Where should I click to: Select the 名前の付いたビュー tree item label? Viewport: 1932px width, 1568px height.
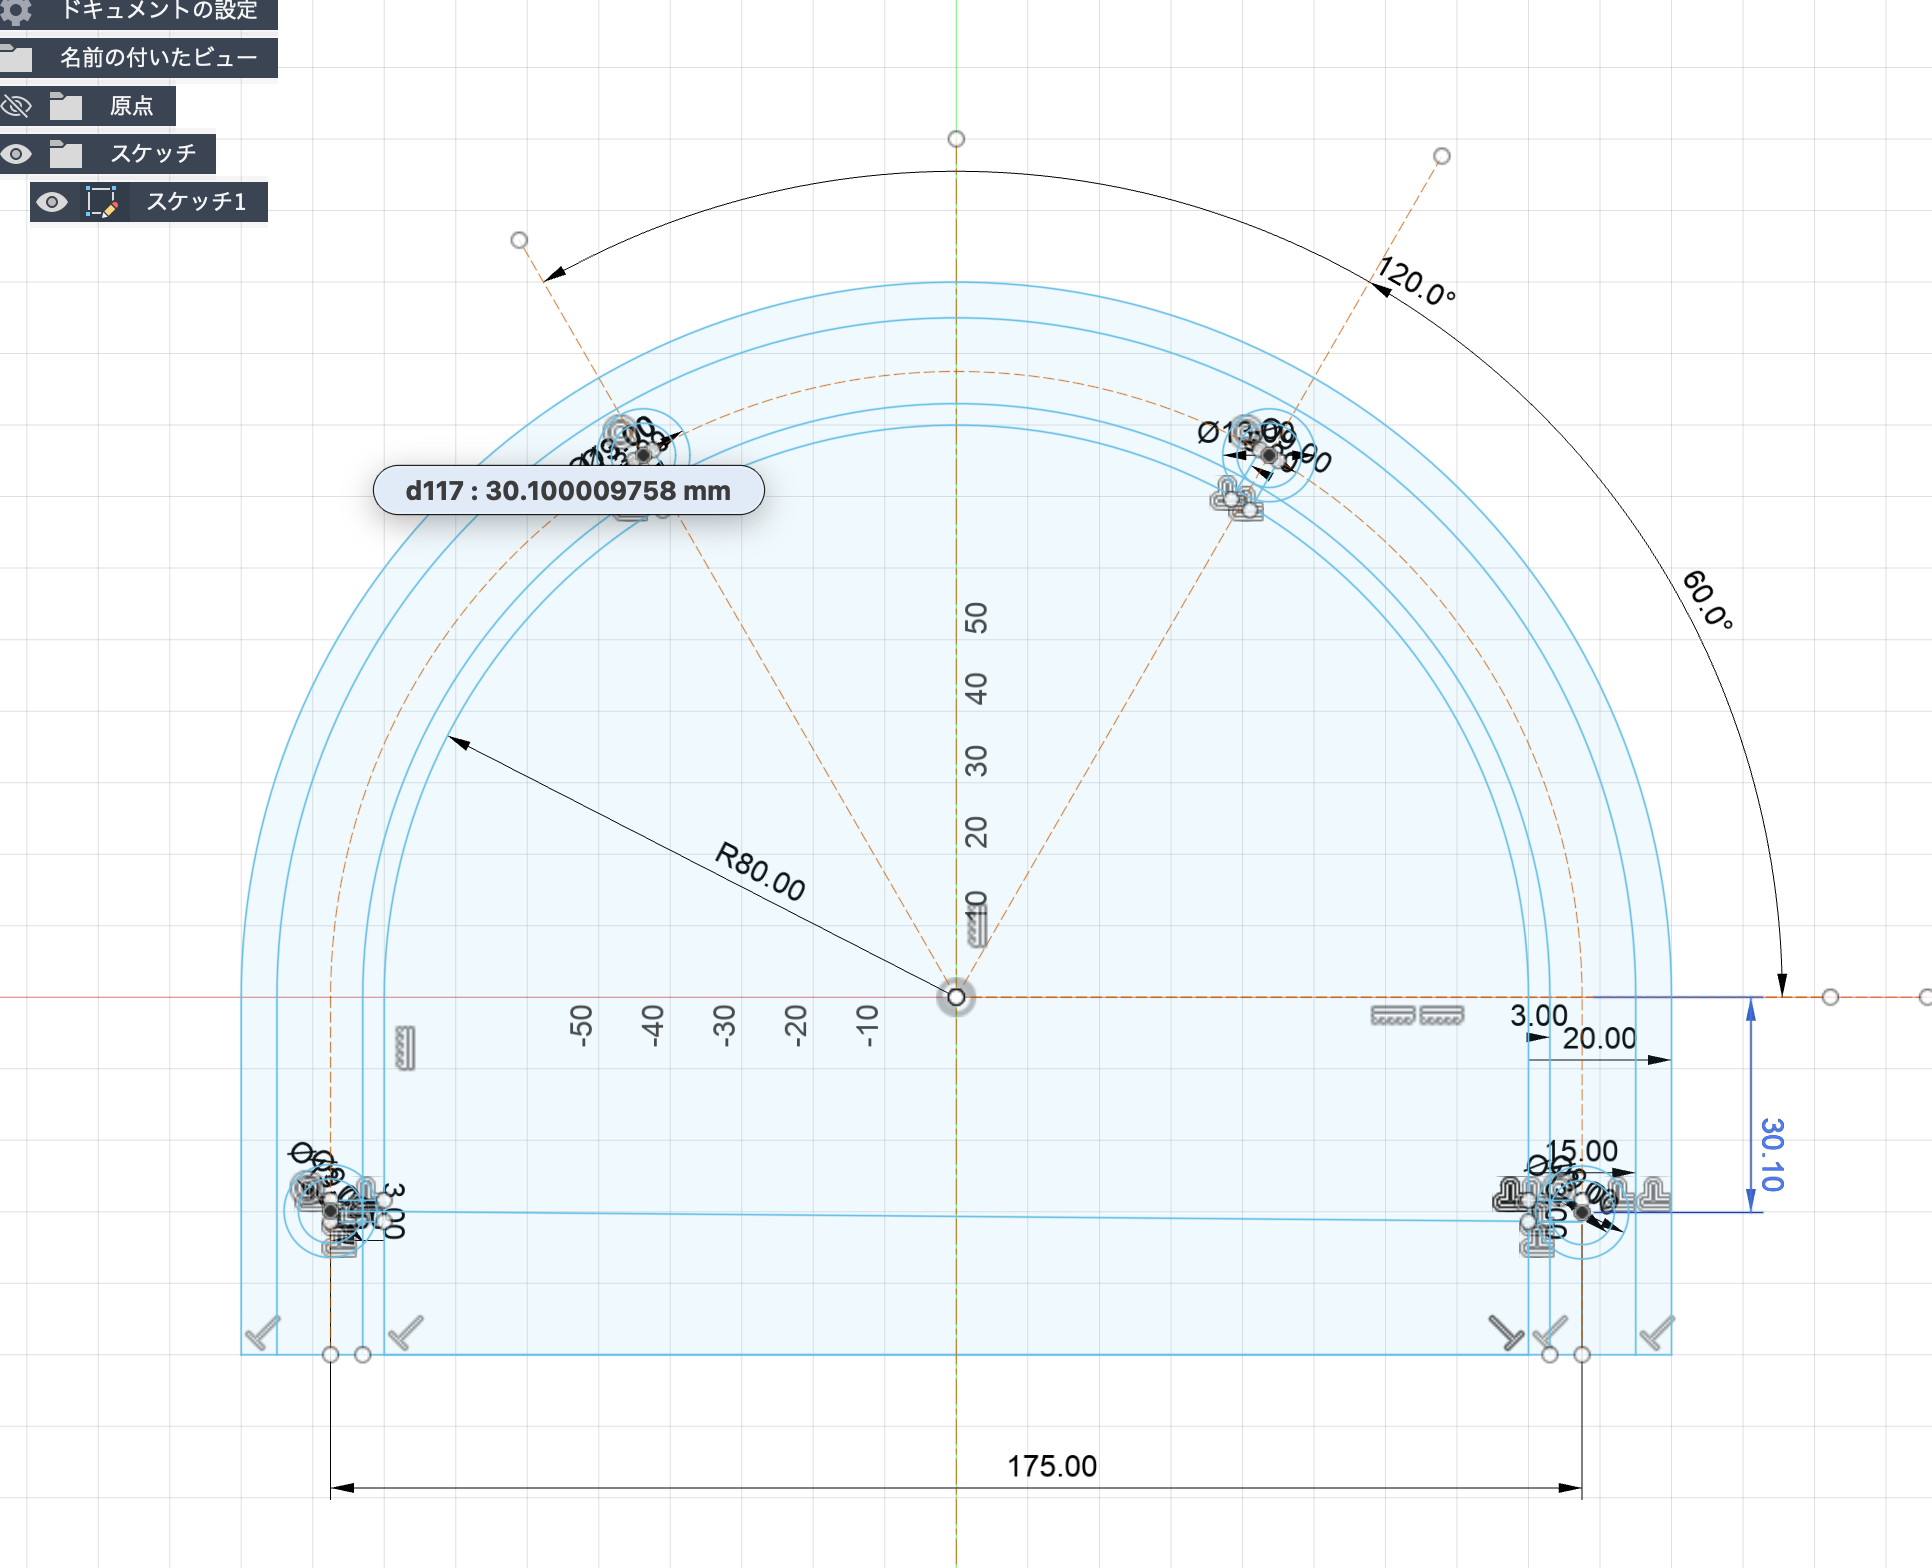(x=158, y=58)
